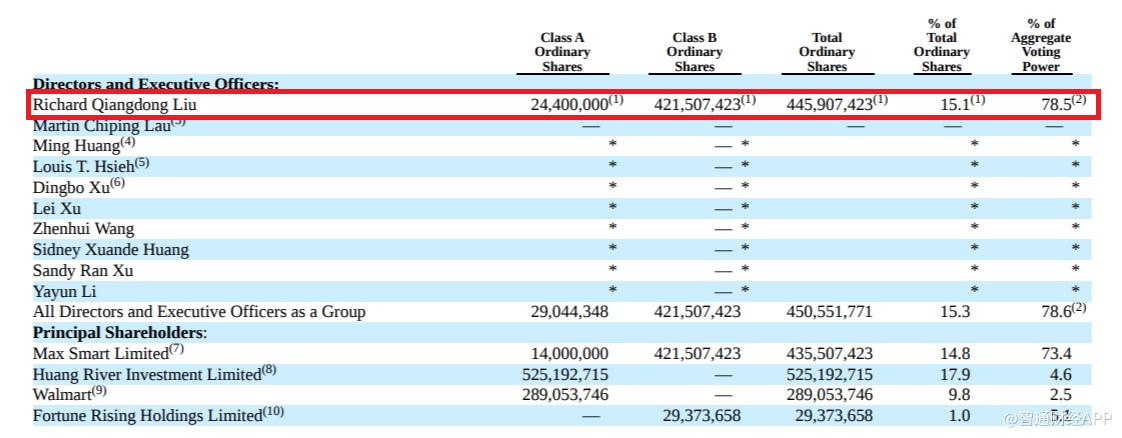The height and width of the screenshot is (438, 1122).
Task: Select All Directors and Executive Officers as a Group
Action: (x=199, y=312)
